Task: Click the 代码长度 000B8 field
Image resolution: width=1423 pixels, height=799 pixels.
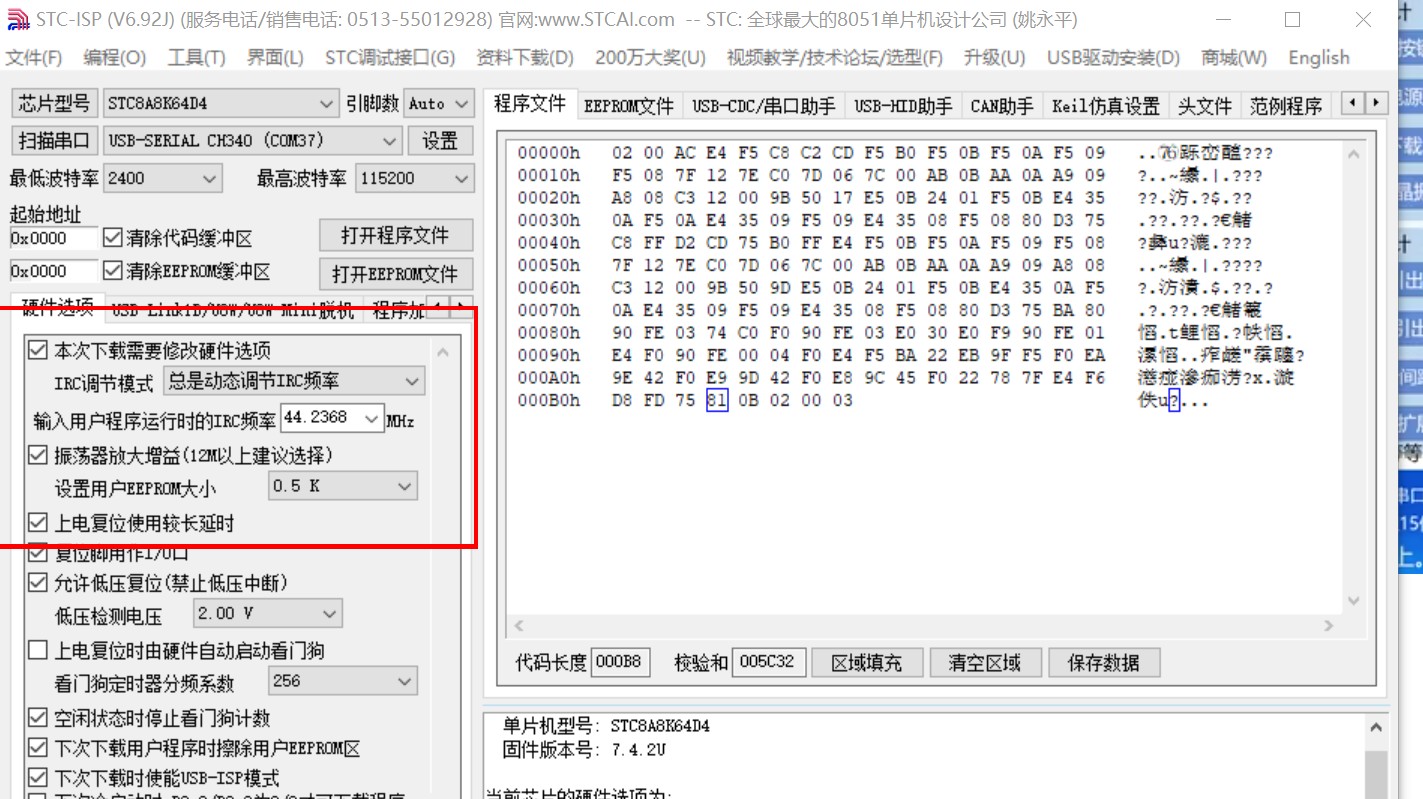Action: point(620,662)
